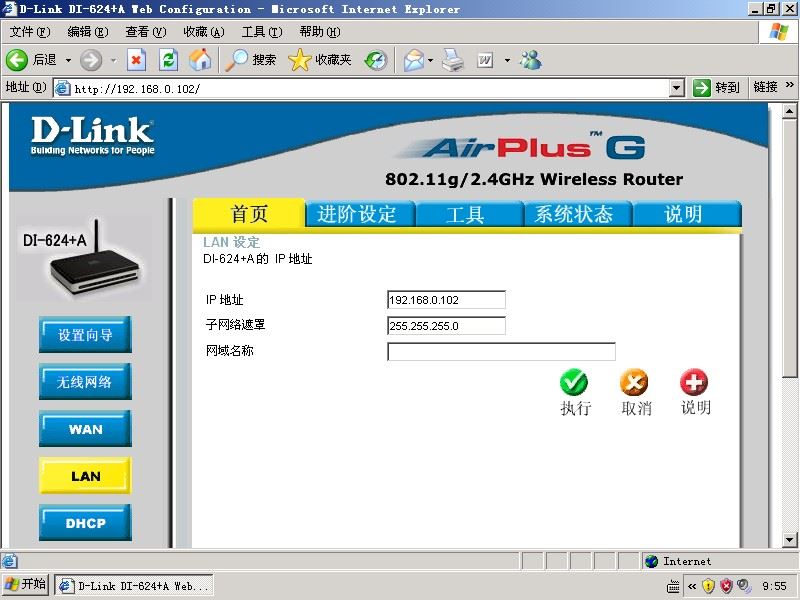This screenshot has height=600, width=800.
Task: Click the red 说明 help icon
Action: point(694,382)
